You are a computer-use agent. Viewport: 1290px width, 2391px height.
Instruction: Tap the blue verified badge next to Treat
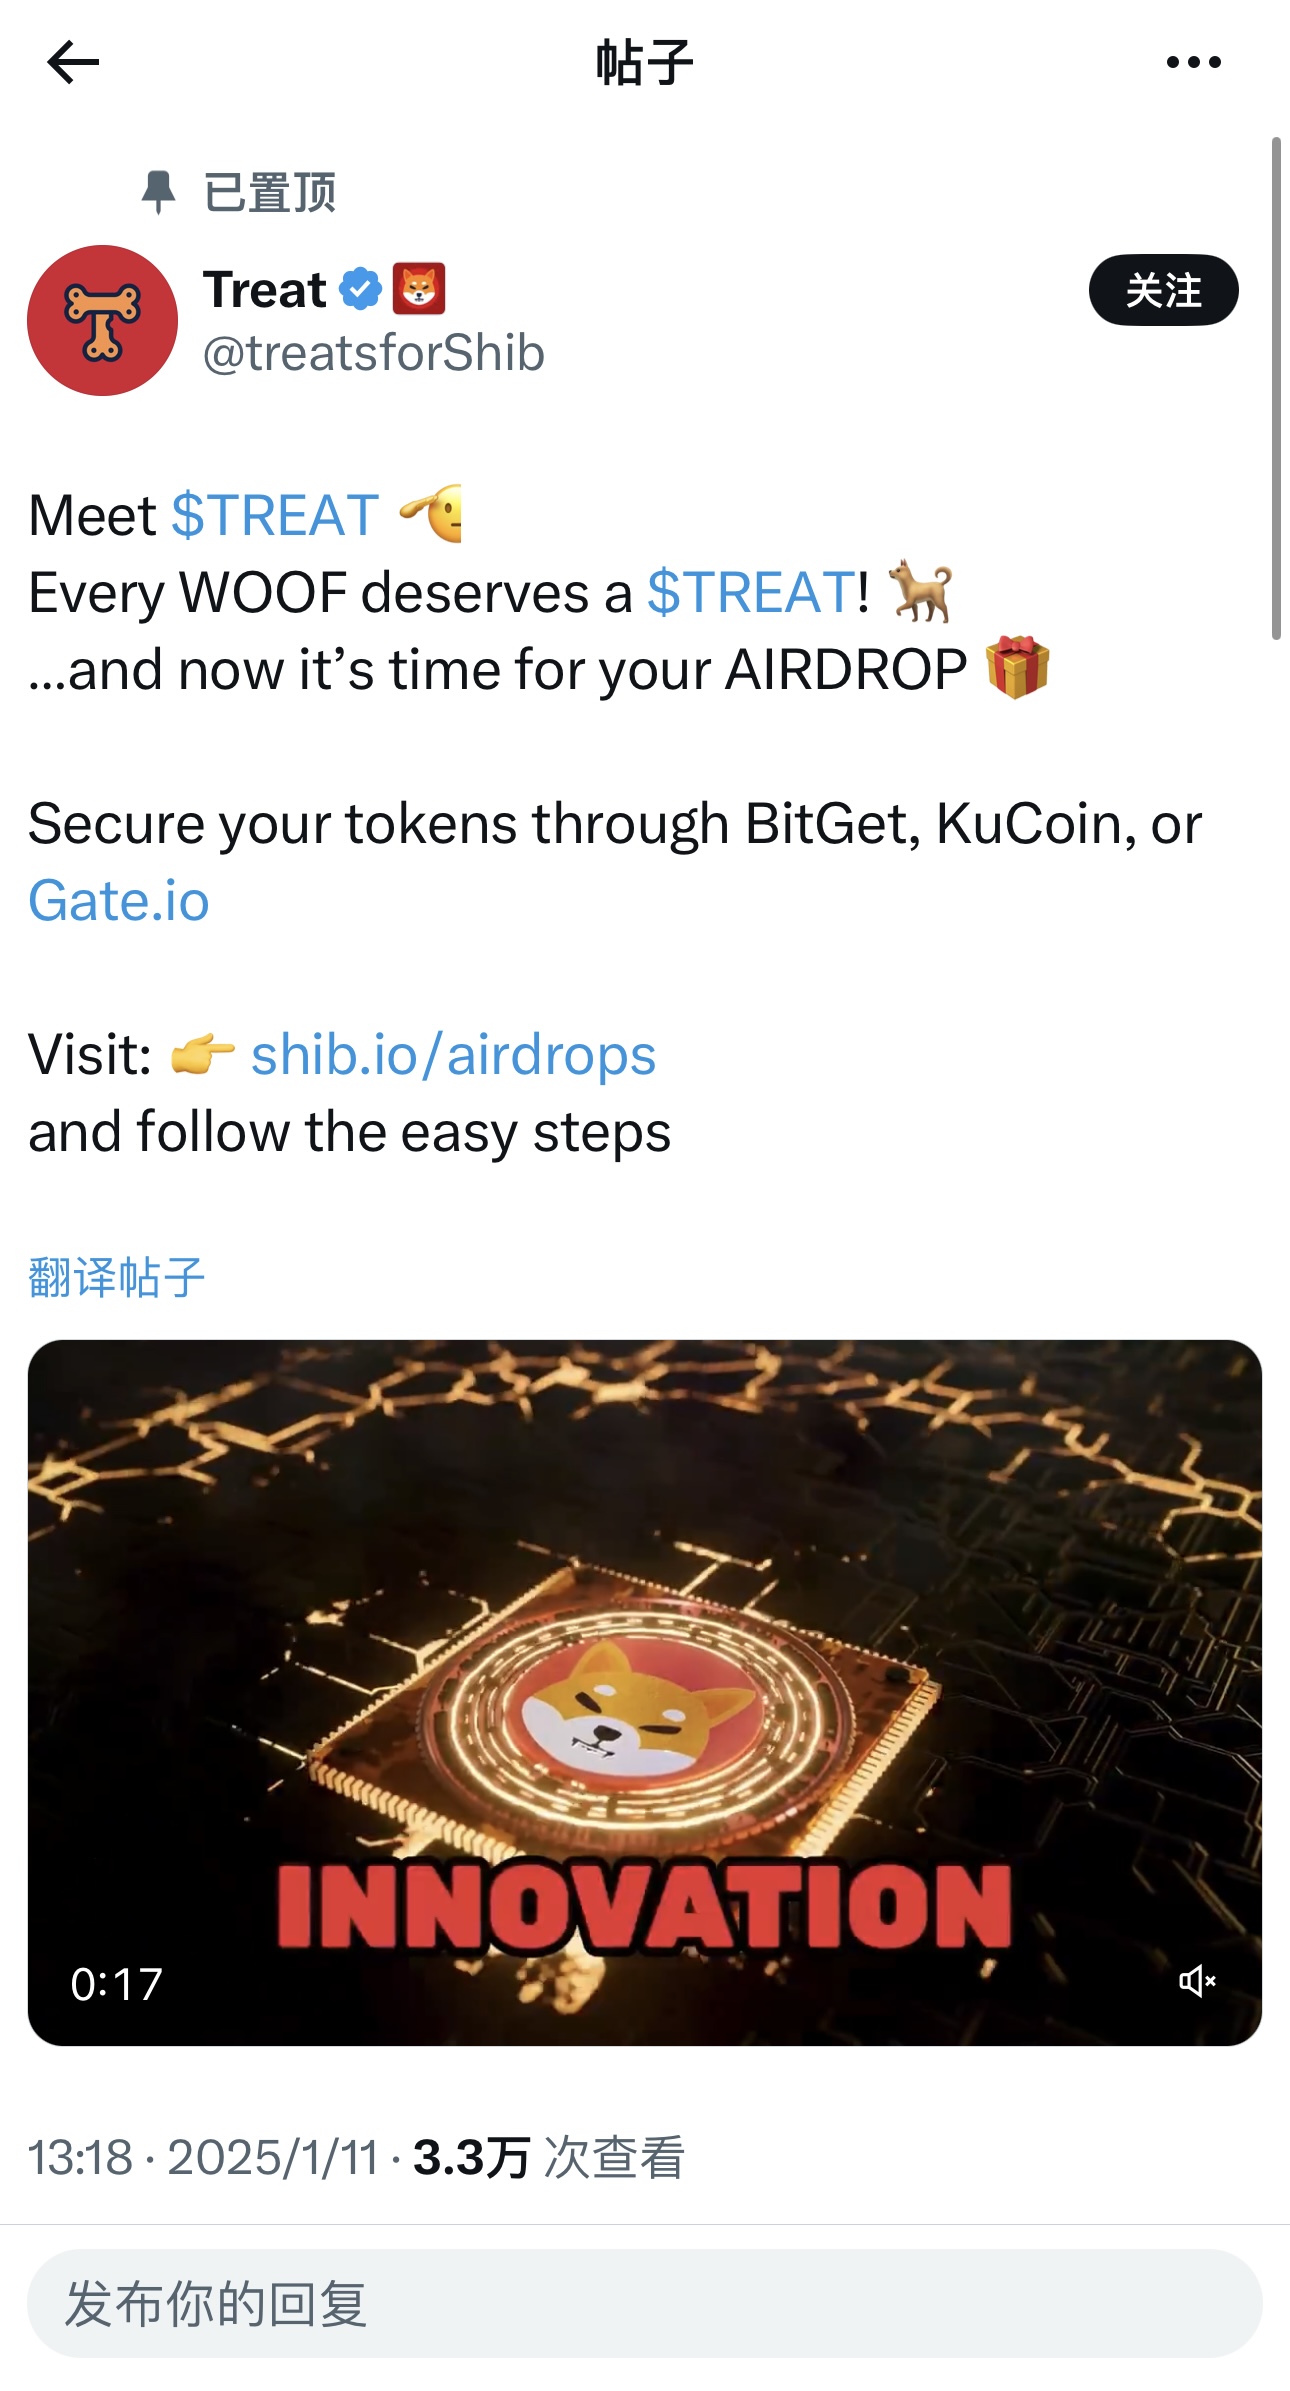(360, 289)
